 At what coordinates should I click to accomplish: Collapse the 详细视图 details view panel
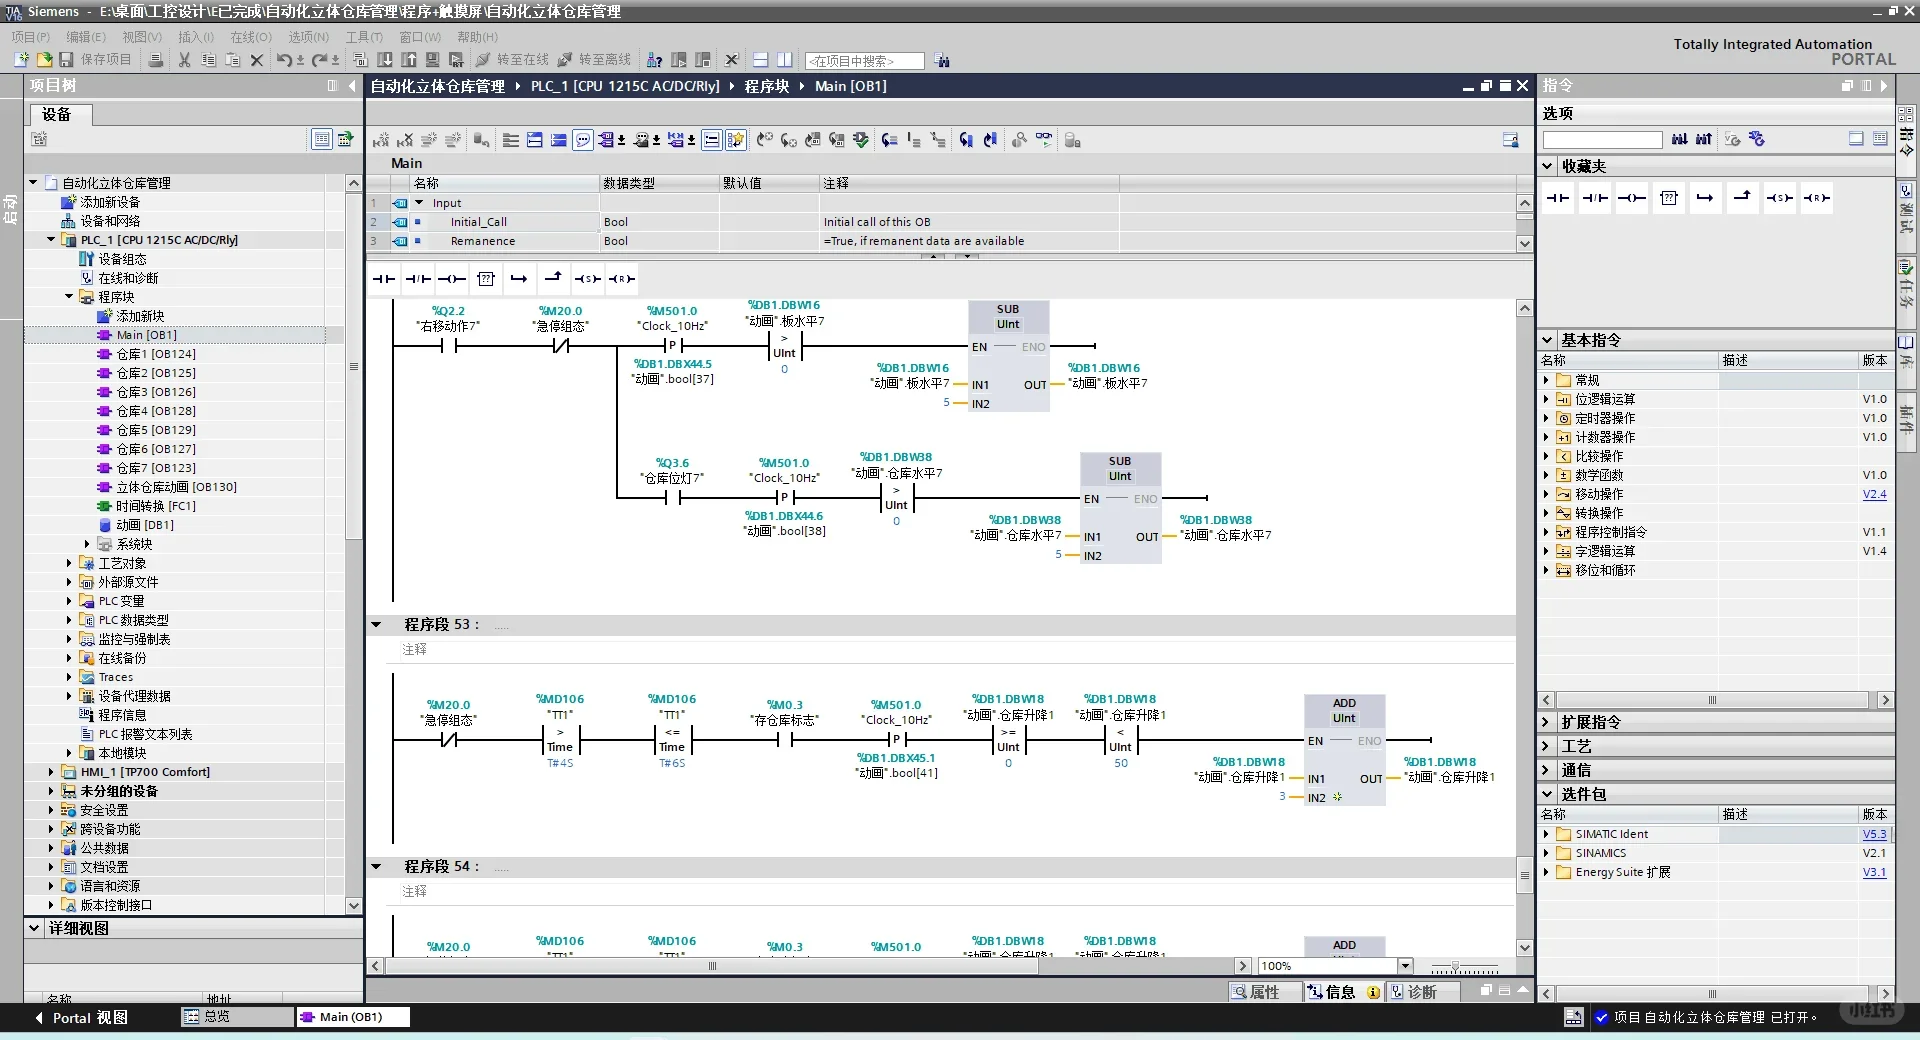(34, 928)
